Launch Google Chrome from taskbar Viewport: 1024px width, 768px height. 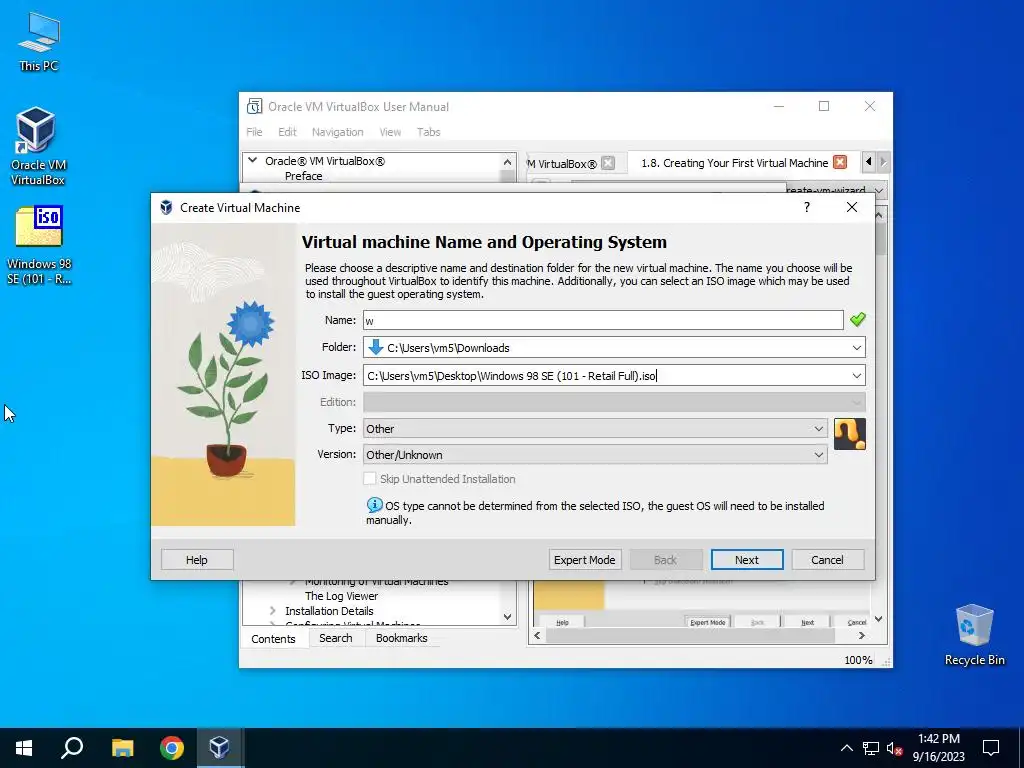point(172,748)
